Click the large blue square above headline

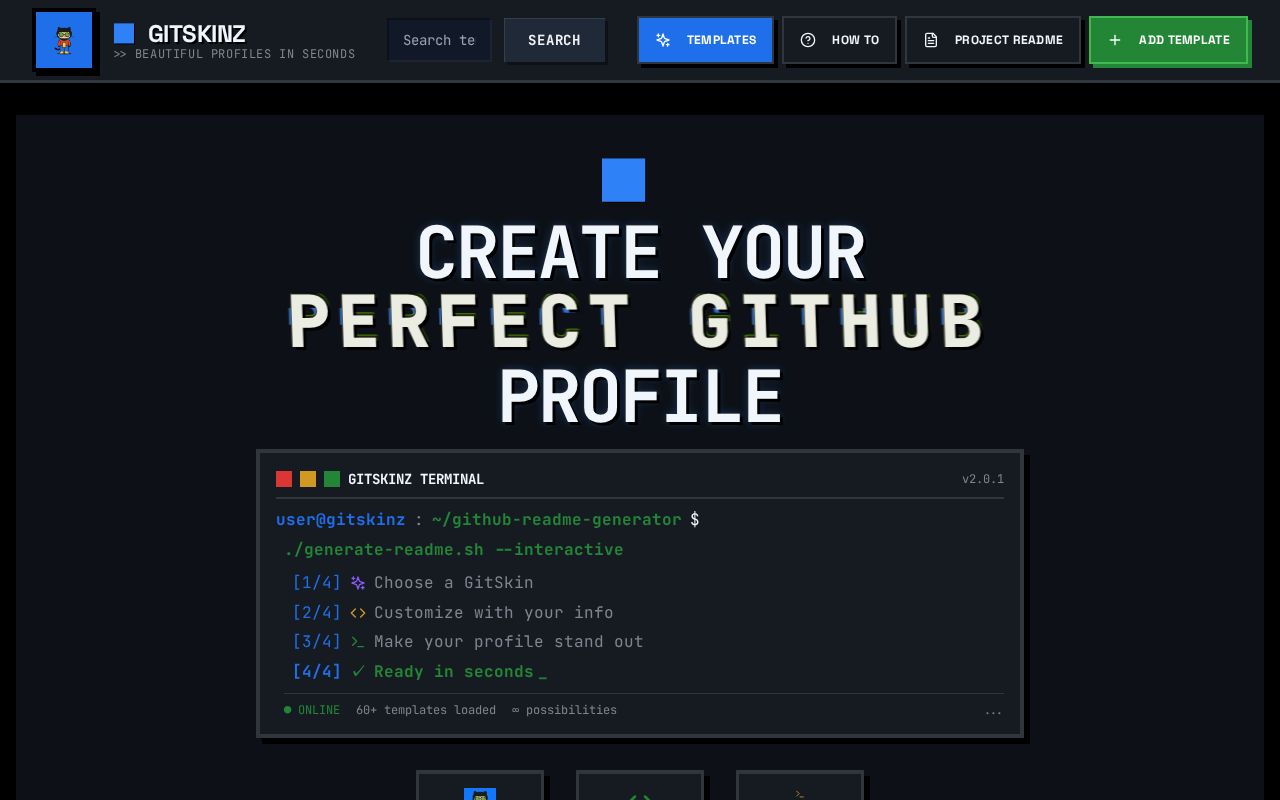(623, 180)
